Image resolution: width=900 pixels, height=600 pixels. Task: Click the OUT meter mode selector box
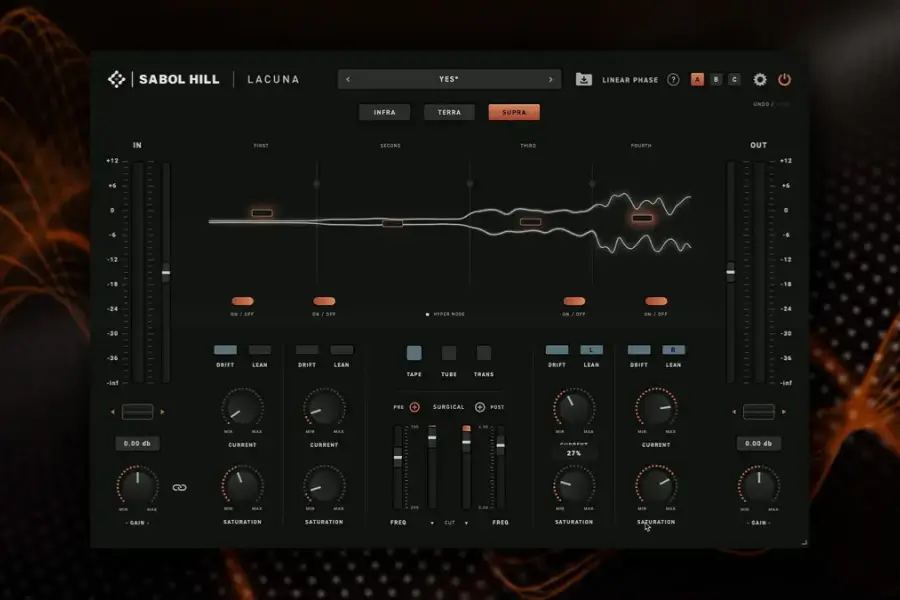(x=759, y=412)
